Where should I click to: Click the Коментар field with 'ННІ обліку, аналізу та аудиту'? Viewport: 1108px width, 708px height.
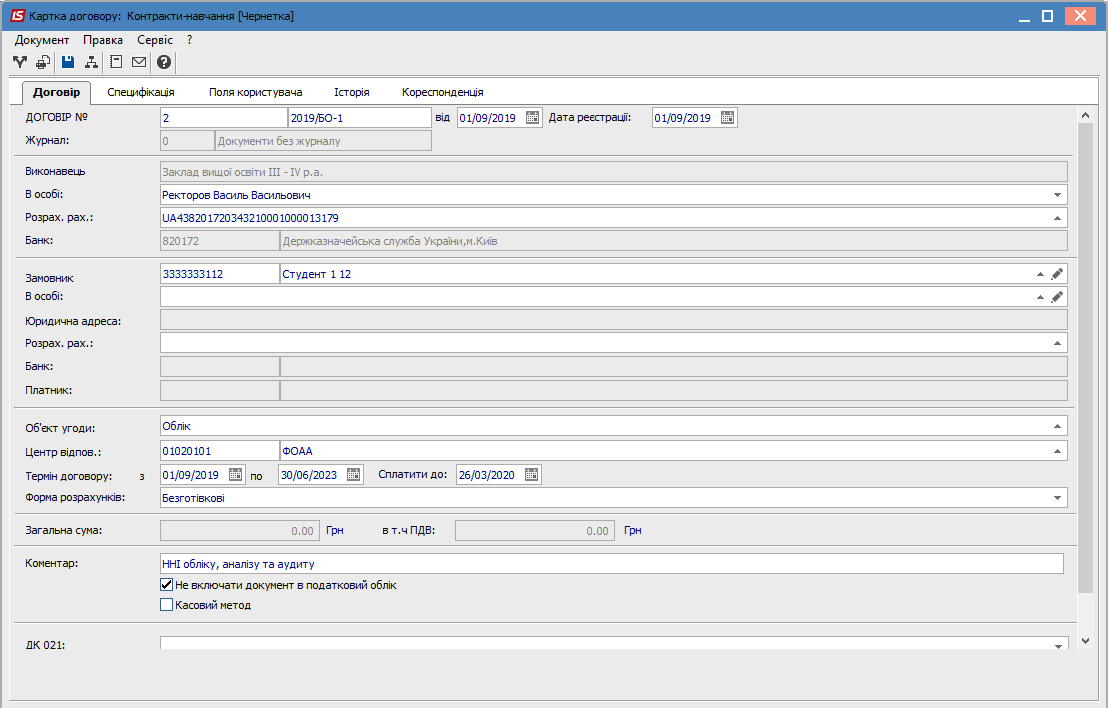[612, 564]
